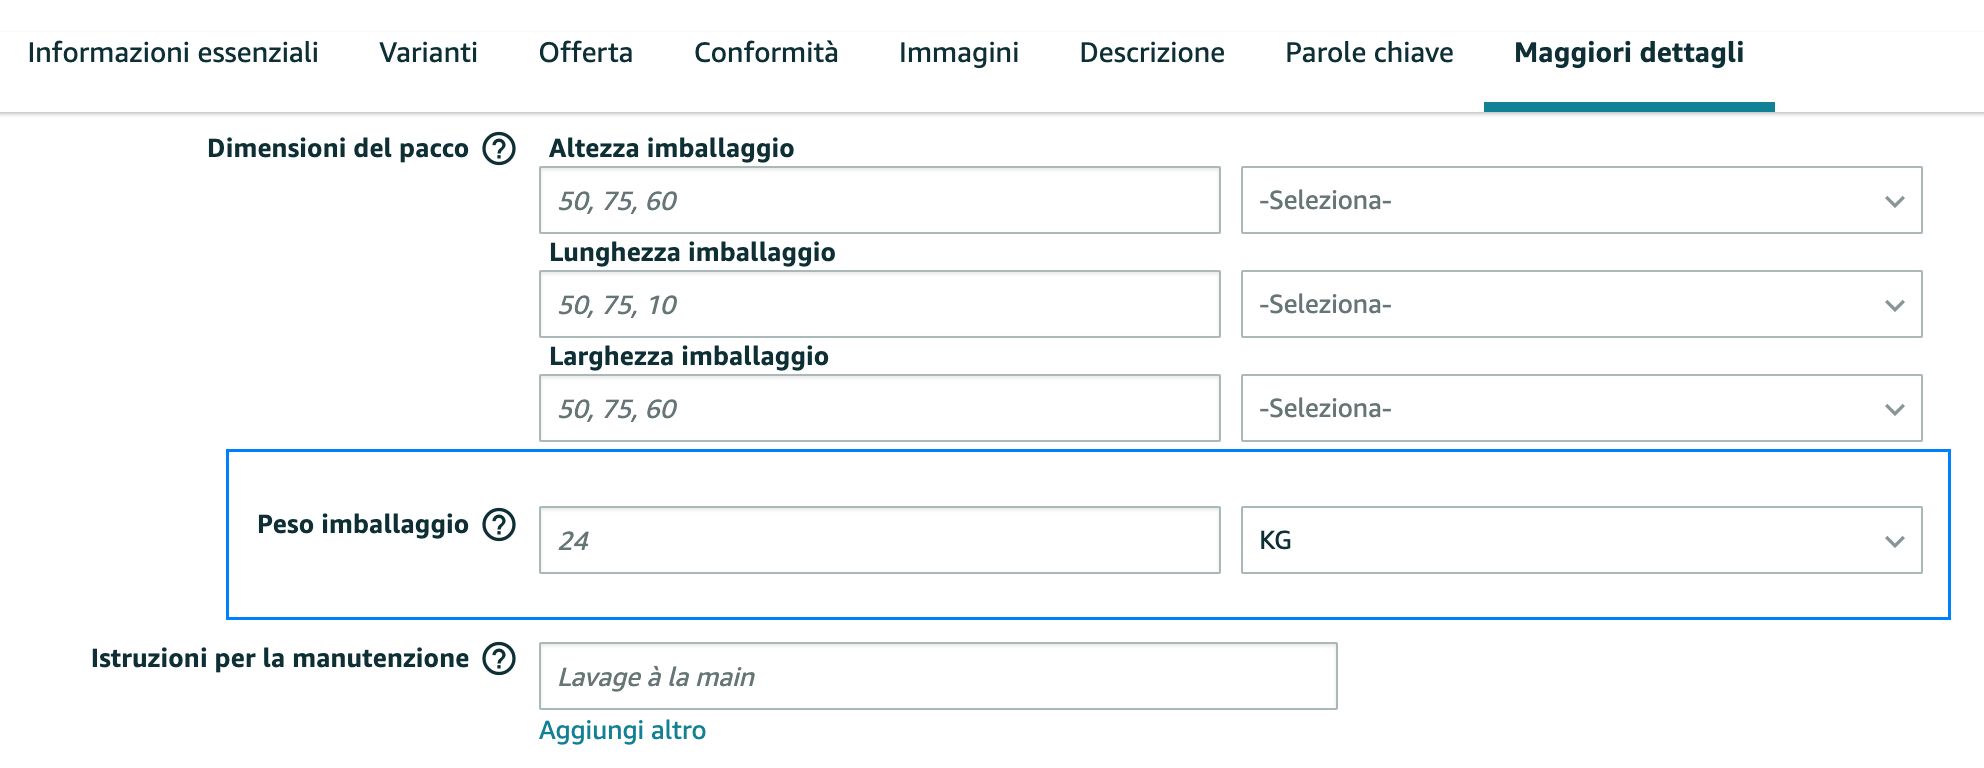Open the KG weight unit dropdown
This screenshot has width=1984, height=768.
coord(1581,540)
